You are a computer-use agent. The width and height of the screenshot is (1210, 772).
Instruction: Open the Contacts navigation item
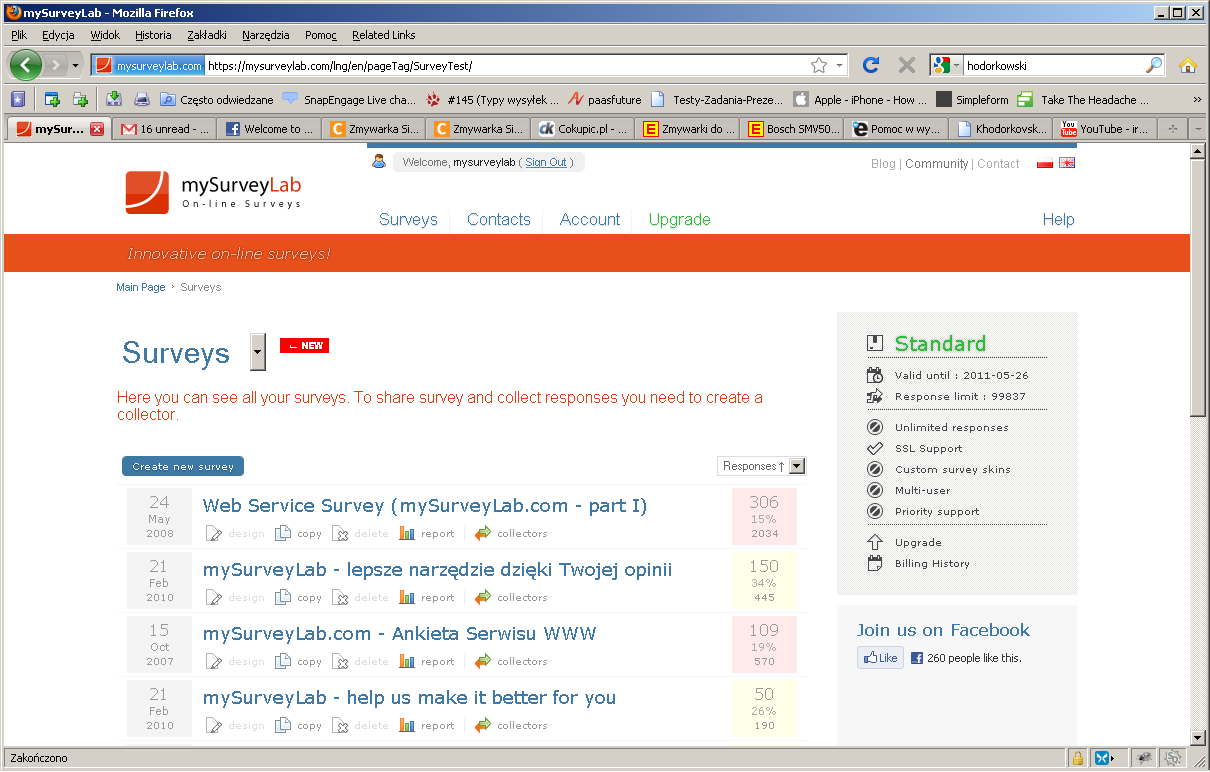[498, 220]
